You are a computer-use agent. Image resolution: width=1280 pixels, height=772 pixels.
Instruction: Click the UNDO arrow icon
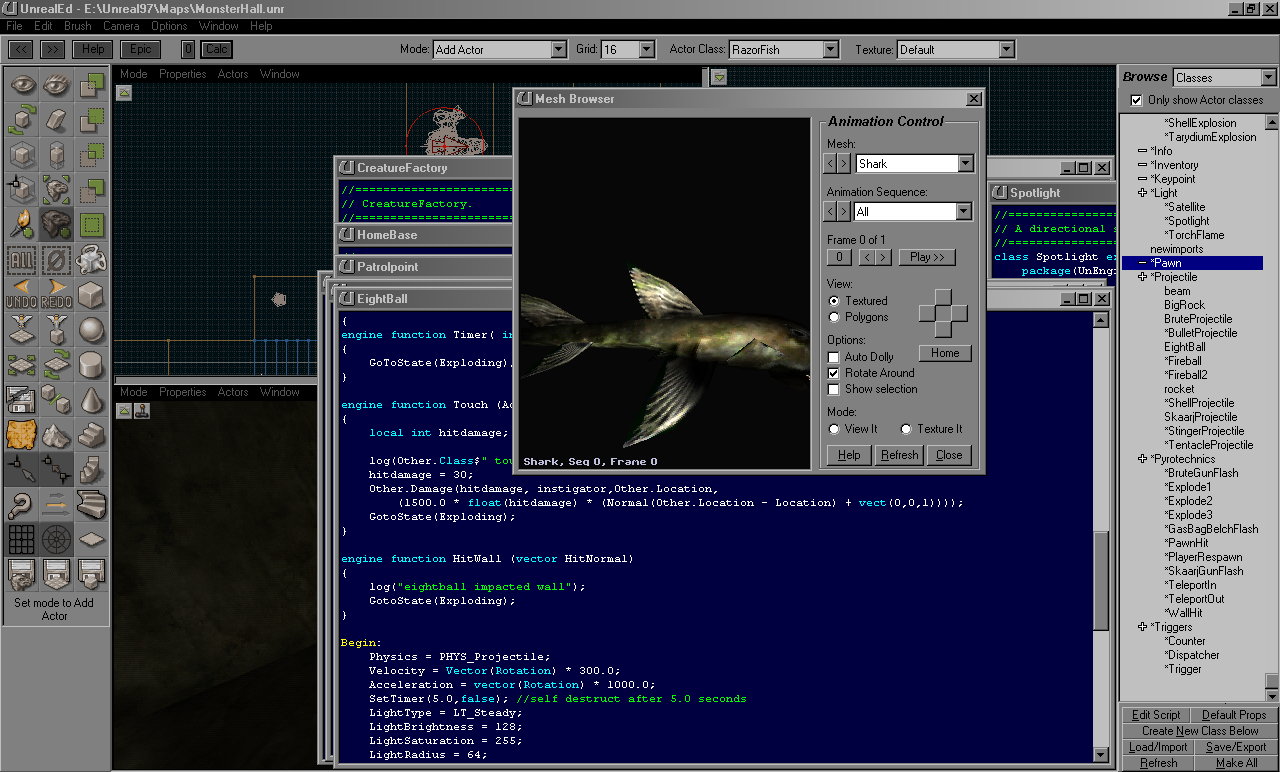click(x=22, y=295)
